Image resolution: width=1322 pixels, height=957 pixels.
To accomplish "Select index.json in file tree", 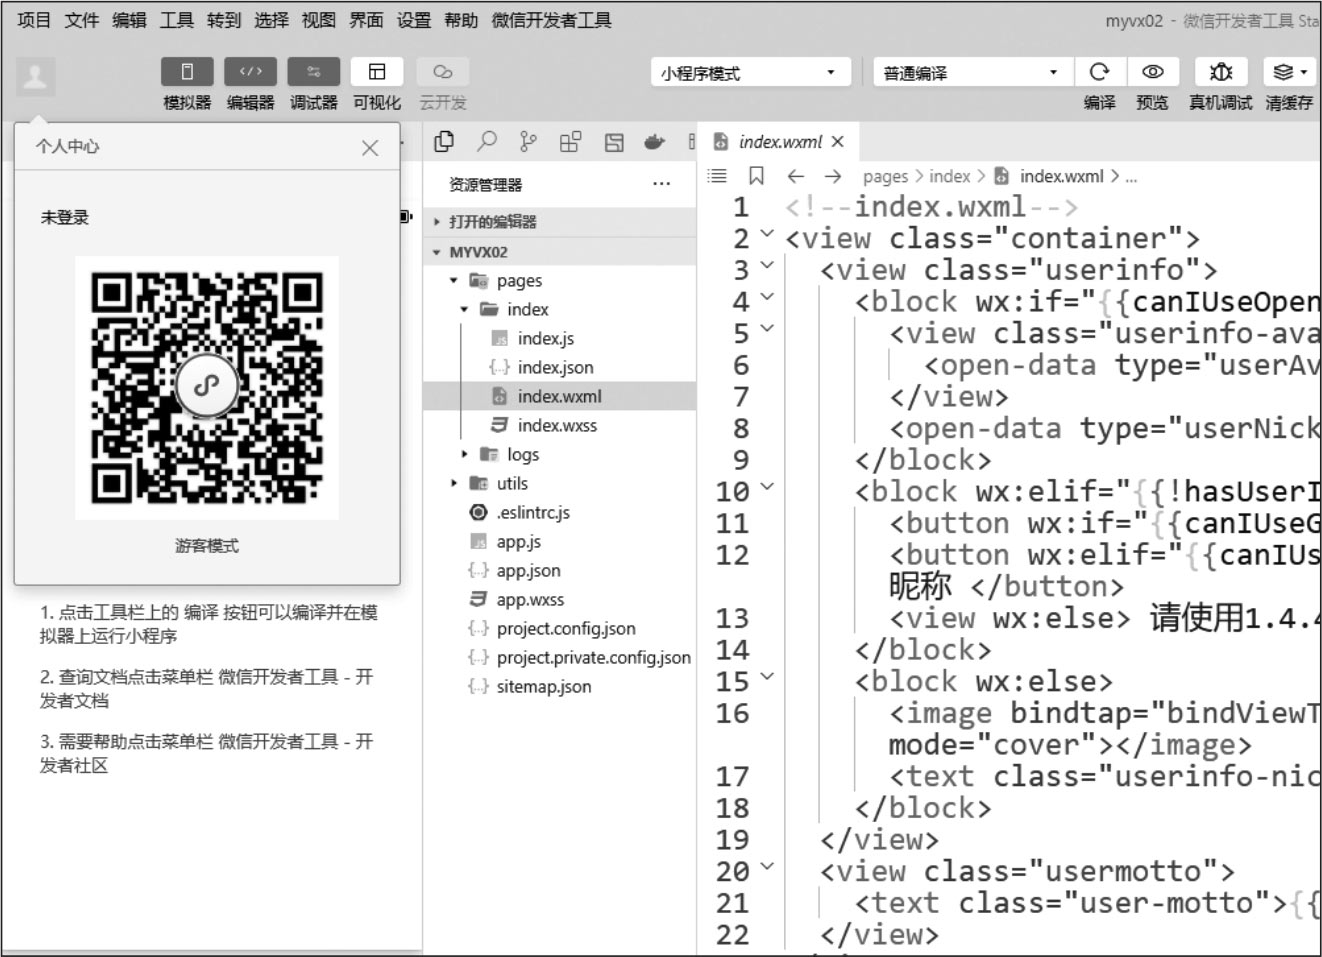I will 555,368.
